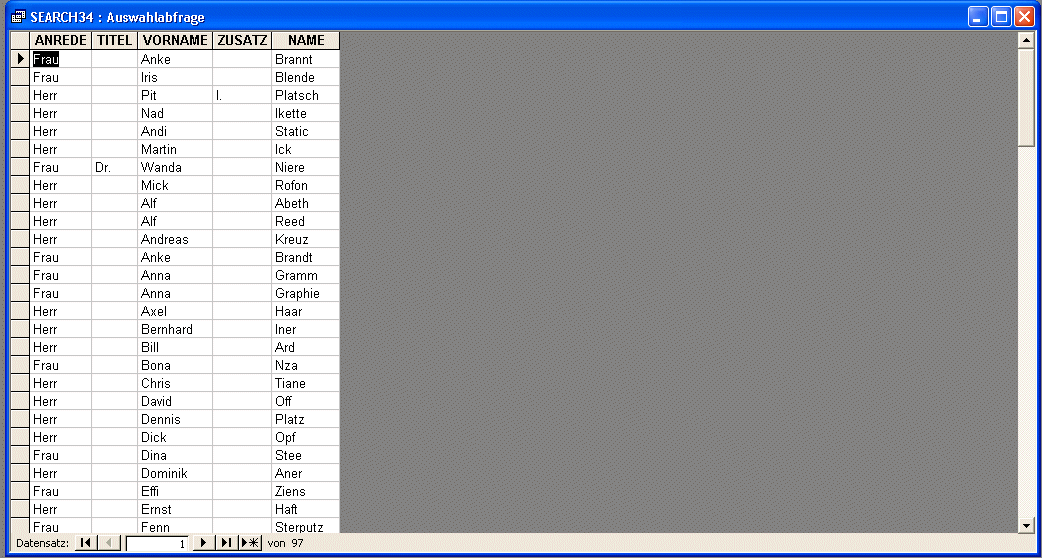Select row selector for Wanda Niere
The width and height of the screenshot is (1042, 558).
[20, 167]
